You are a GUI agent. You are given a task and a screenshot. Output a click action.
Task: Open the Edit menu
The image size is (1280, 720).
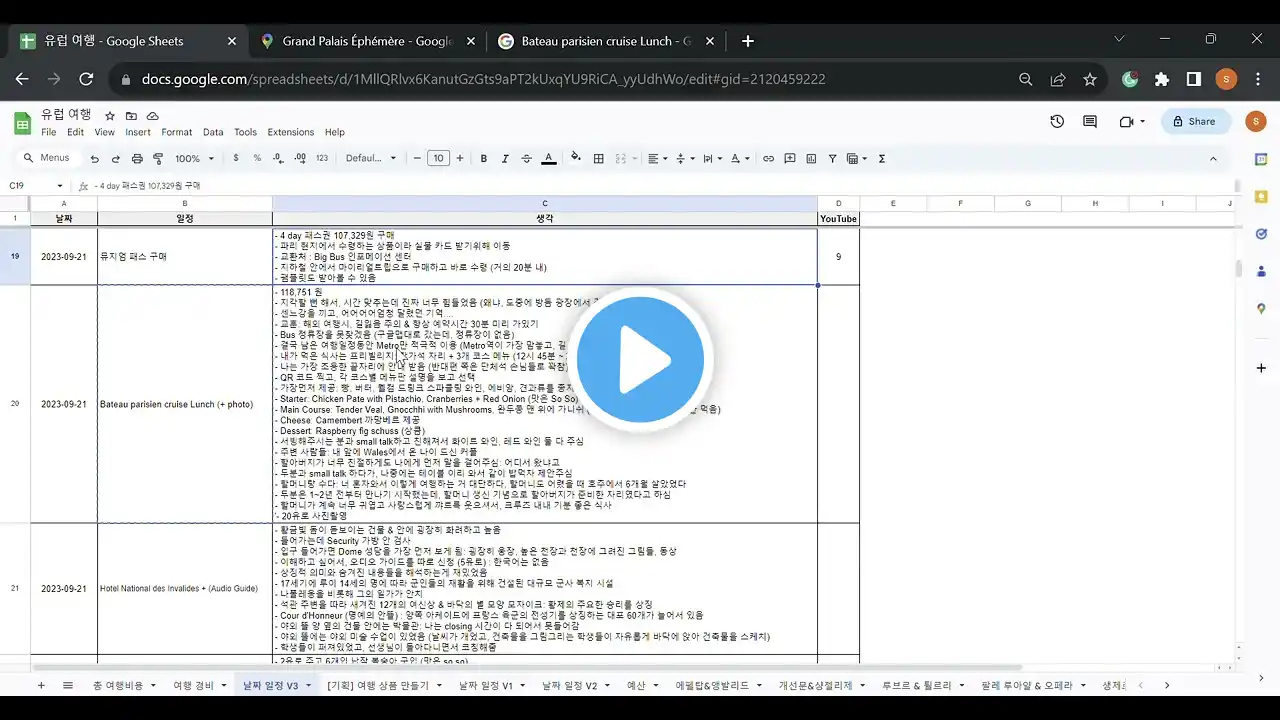click(76, 132)
